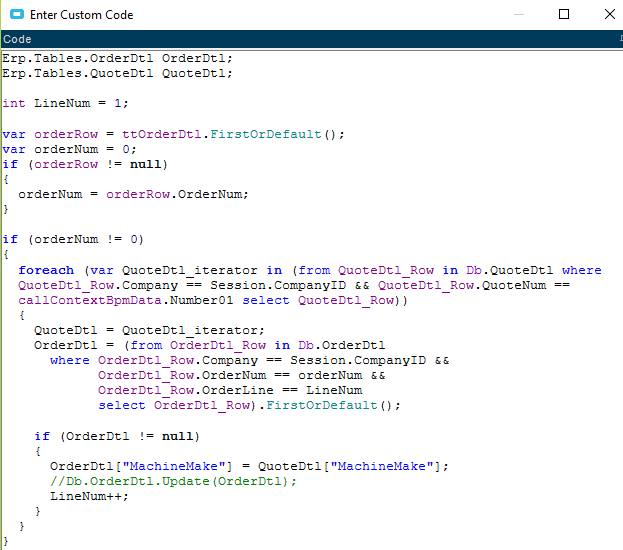Click 'Db.OrderDtl' in the OrderDtl query line
This screenshot has height=550, width=623.
[342, 345]
